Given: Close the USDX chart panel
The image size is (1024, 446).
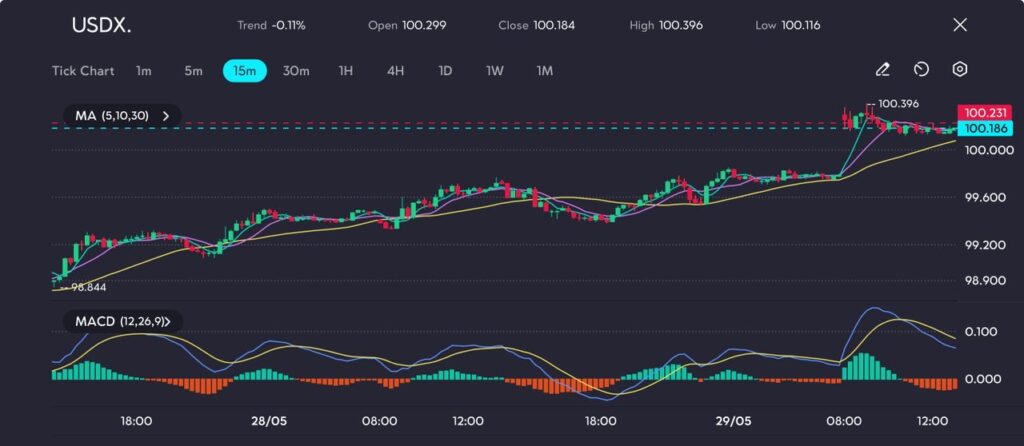Looking at the screenshot, I should point(960,25).
